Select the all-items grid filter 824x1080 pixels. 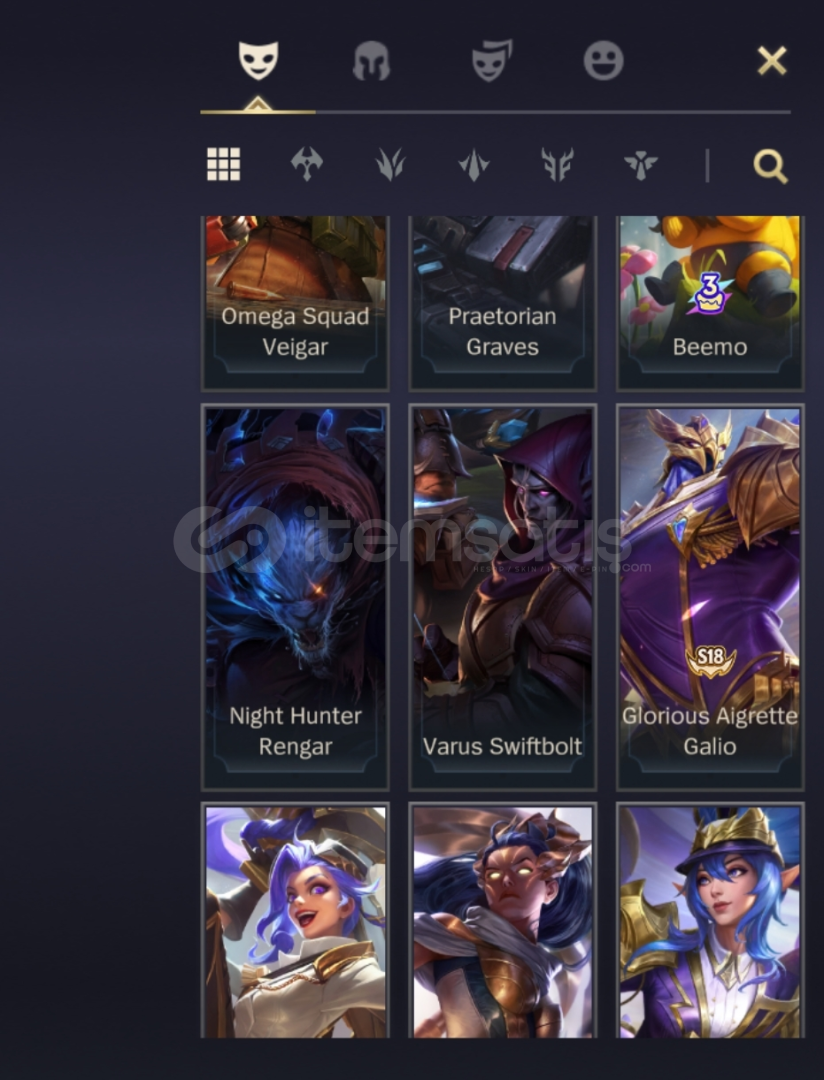pos(224,165)
